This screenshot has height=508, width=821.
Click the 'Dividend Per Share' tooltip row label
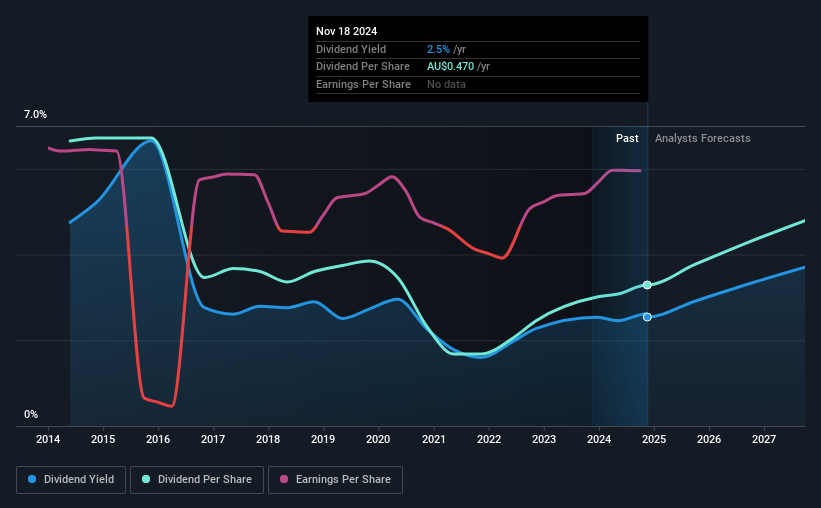[x=363, y=67]
